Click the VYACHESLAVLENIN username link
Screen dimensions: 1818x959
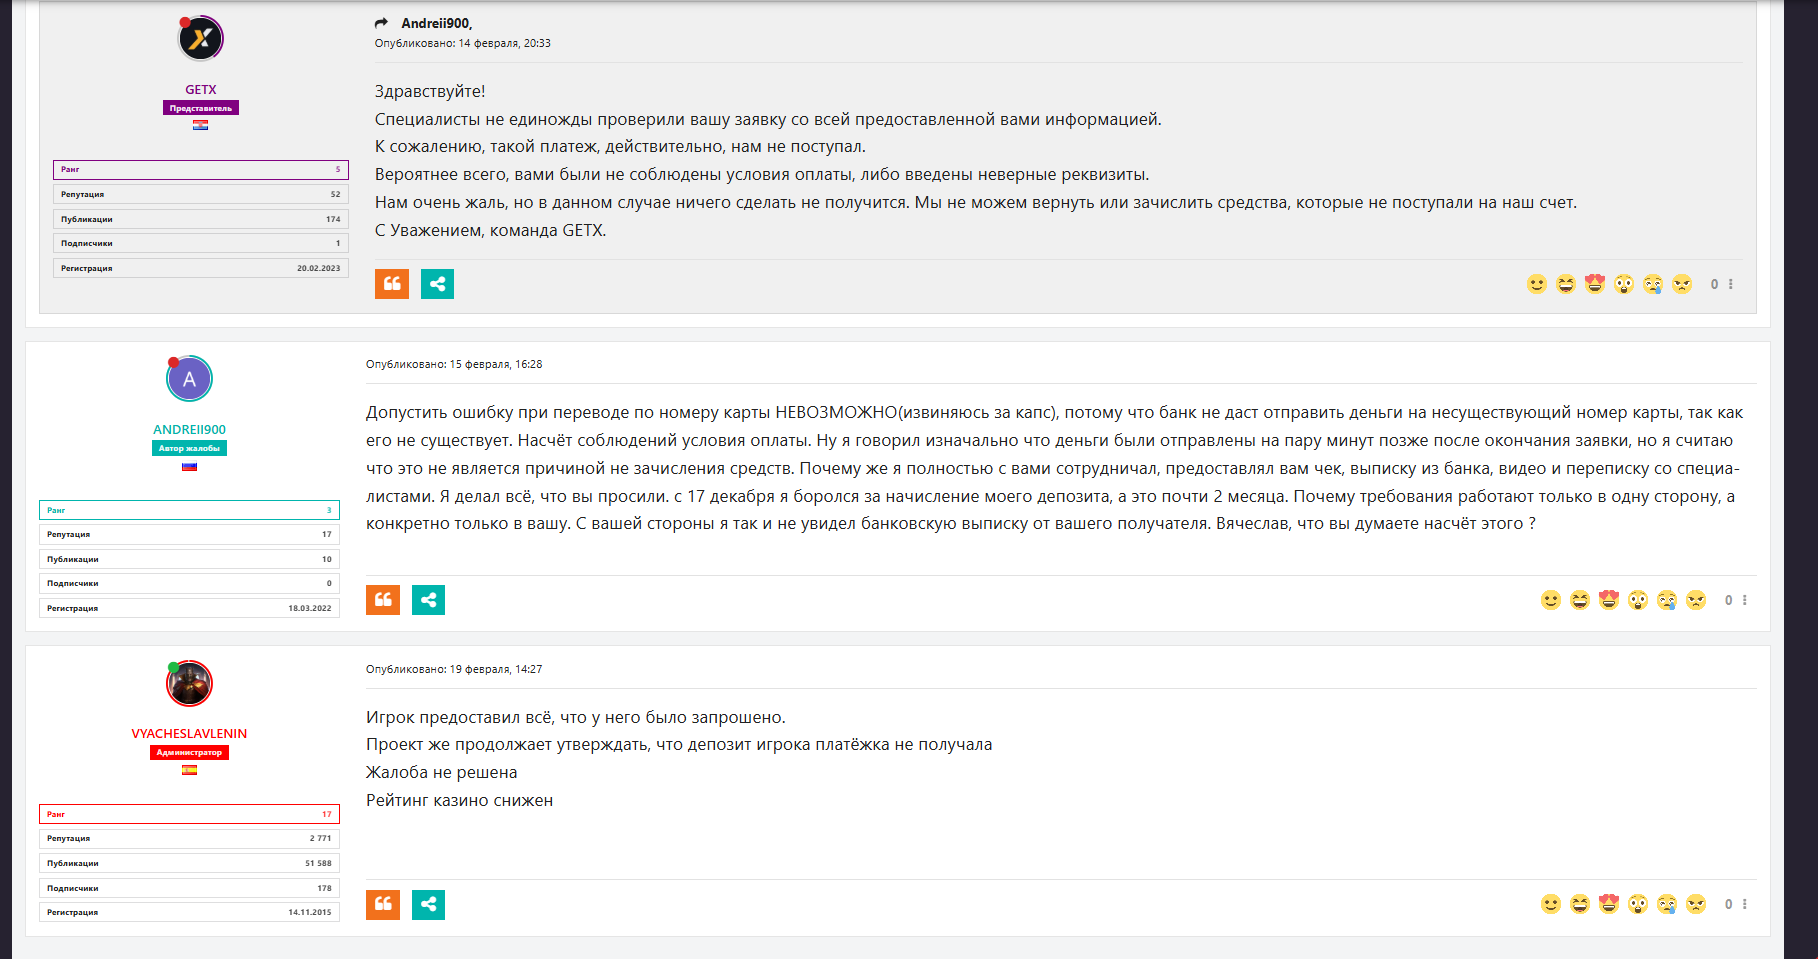pos(189,733)
